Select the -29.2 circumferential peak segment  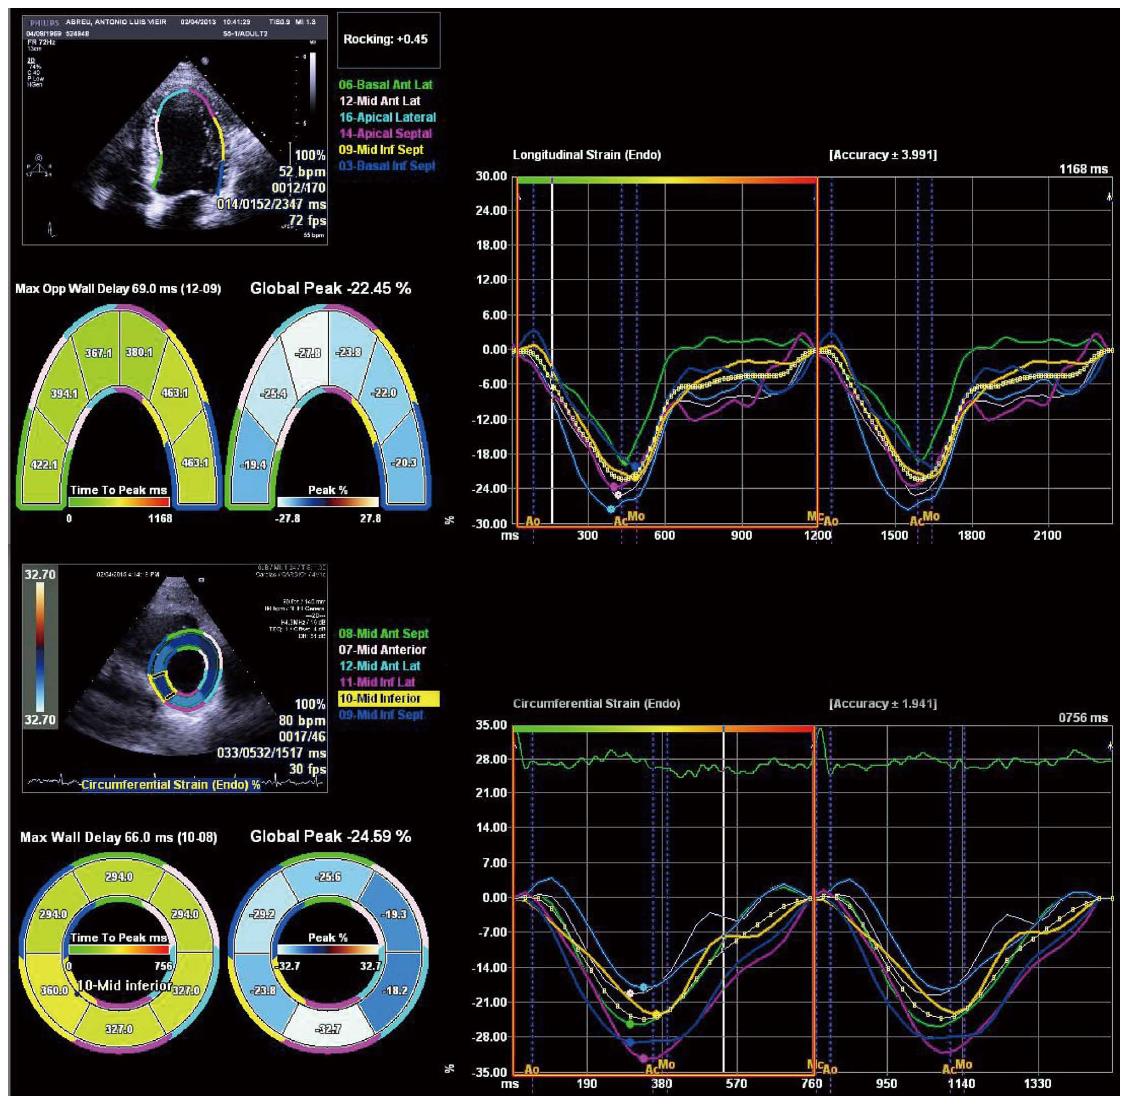pyautogui.click(x=261, y=914)
